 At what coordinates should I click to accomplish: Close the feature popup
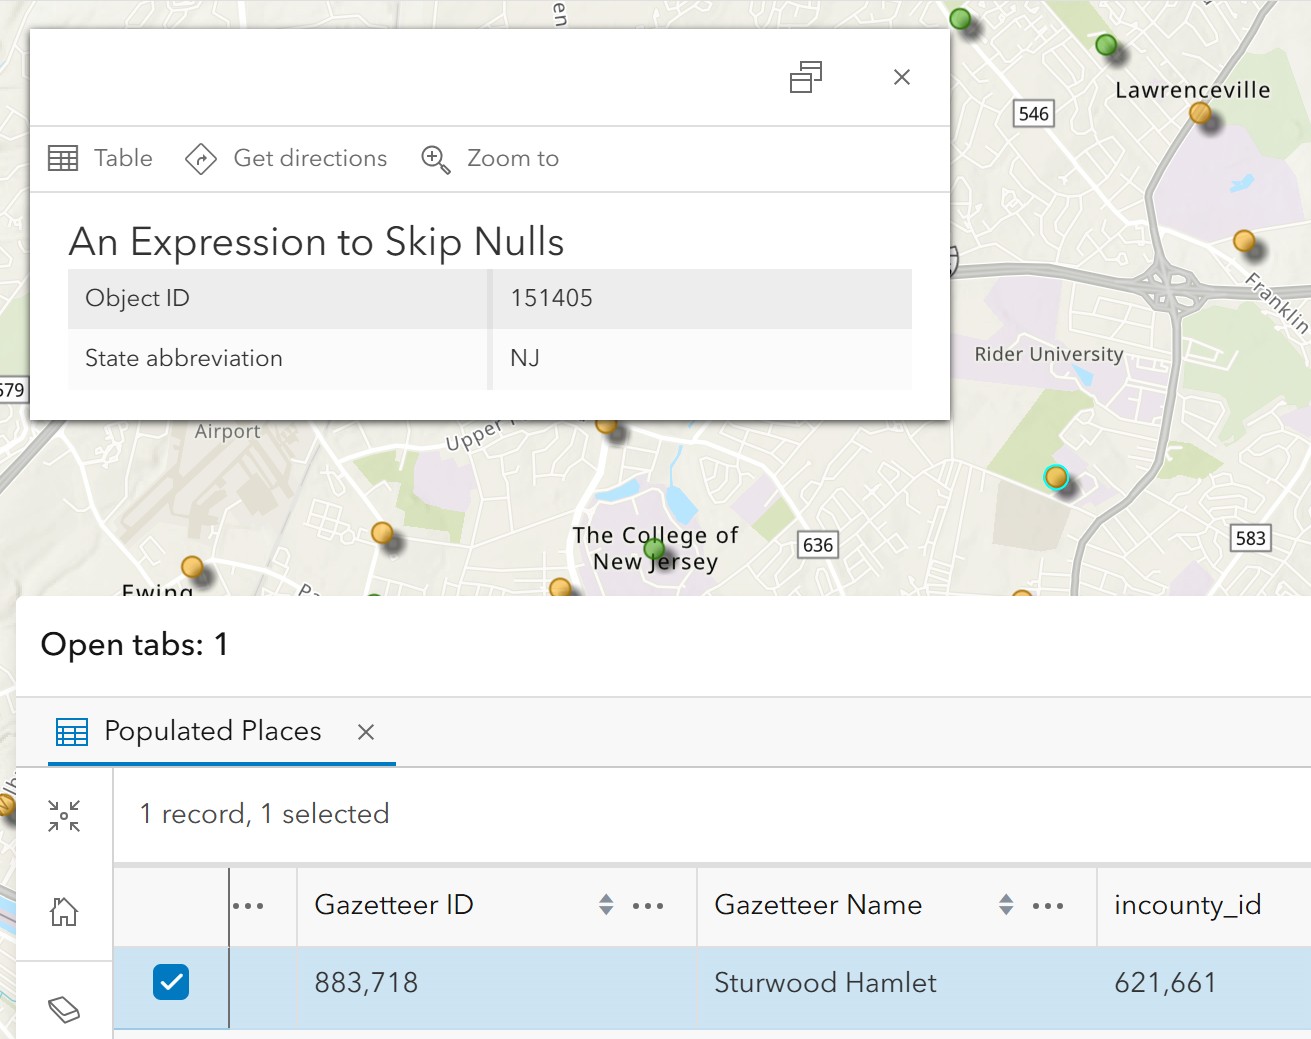901,77
